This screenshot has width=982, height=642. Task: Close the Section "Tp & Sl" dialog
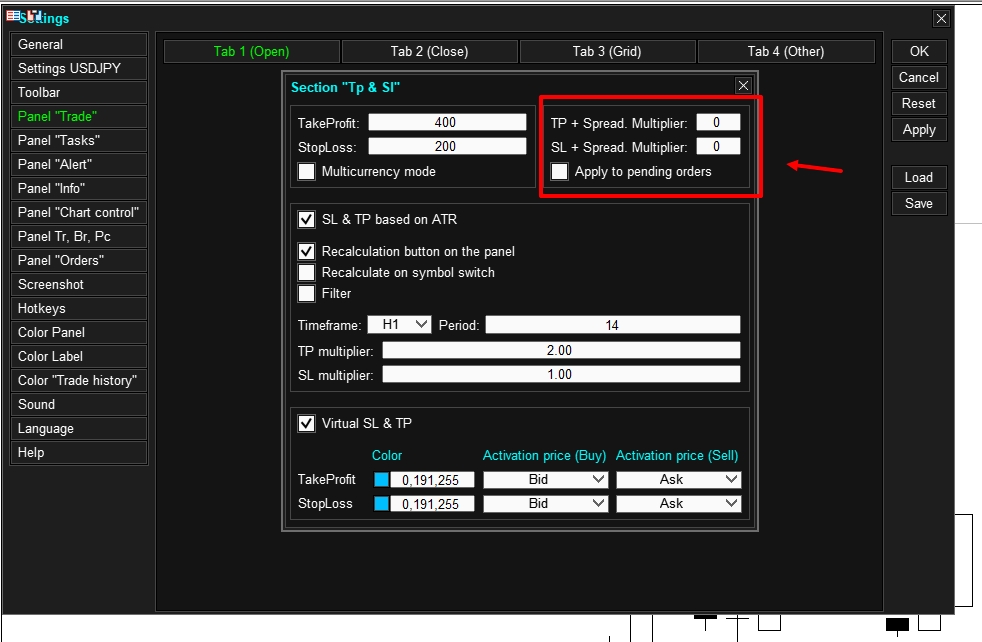pyautogui.click(x=743, y=86)
